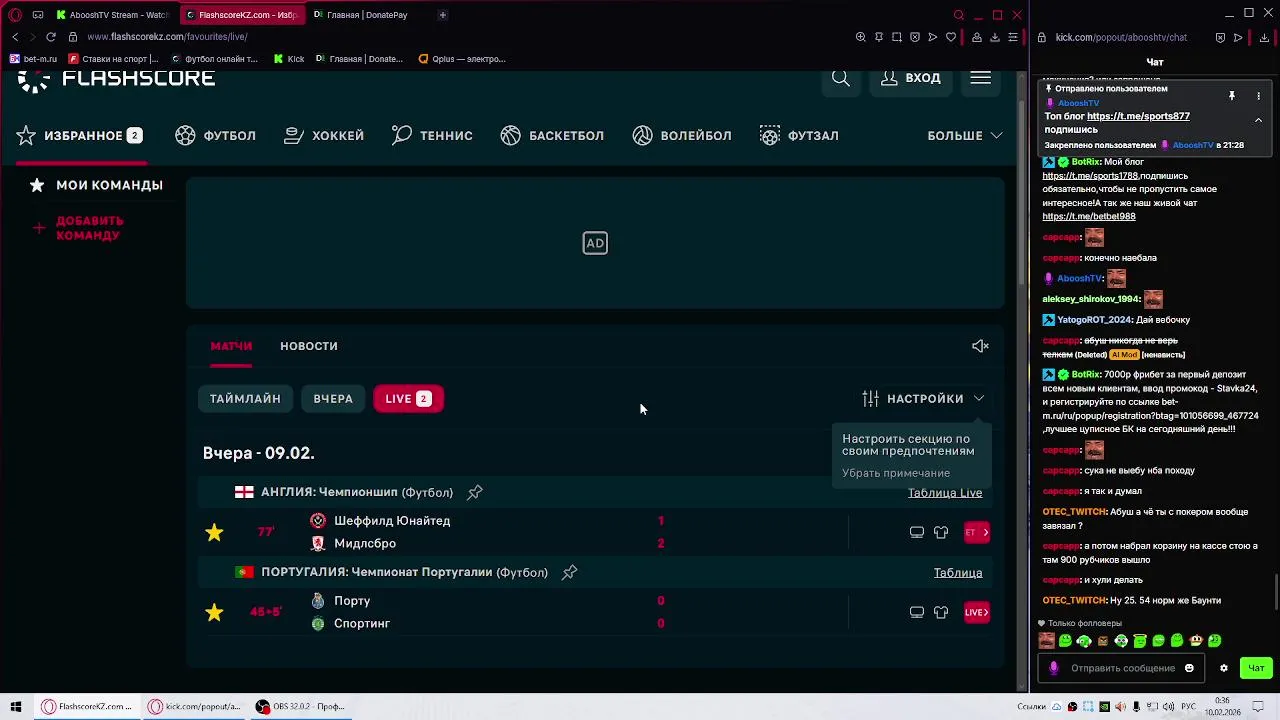Click the Flashscore logo

pos(116,79)
